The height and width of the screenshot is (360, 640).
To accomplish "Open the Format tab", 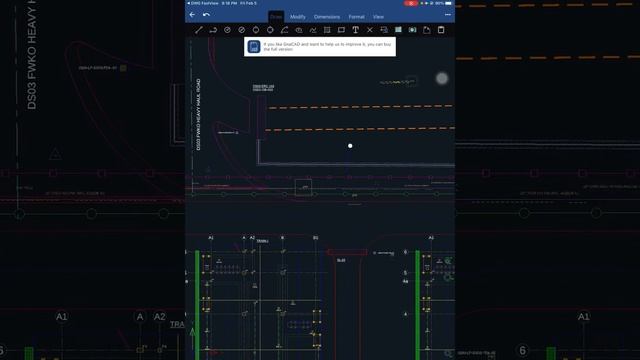I will point(356,17).
